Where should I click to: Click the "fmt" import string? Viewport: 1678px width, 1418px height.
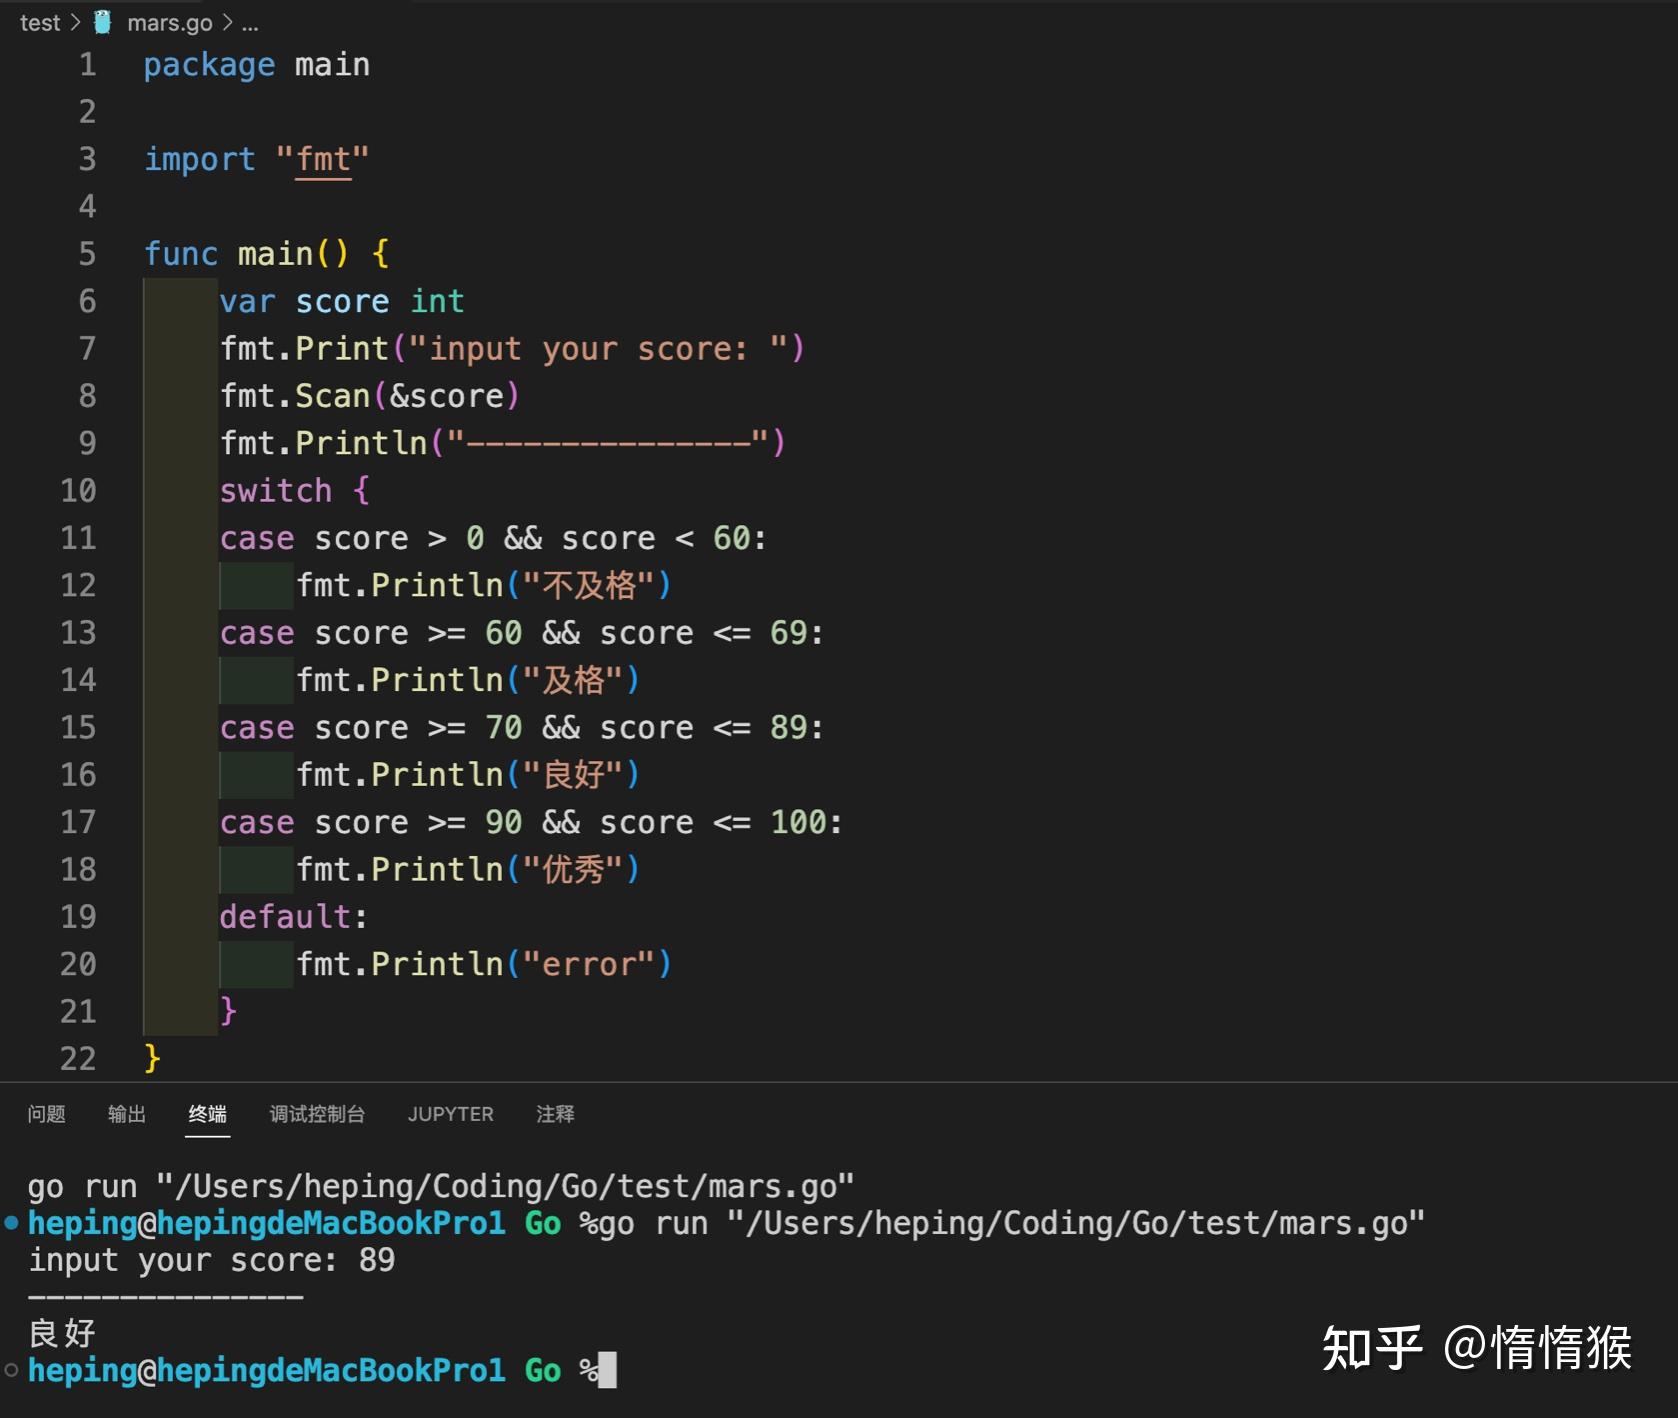click(x=323, y=160)
